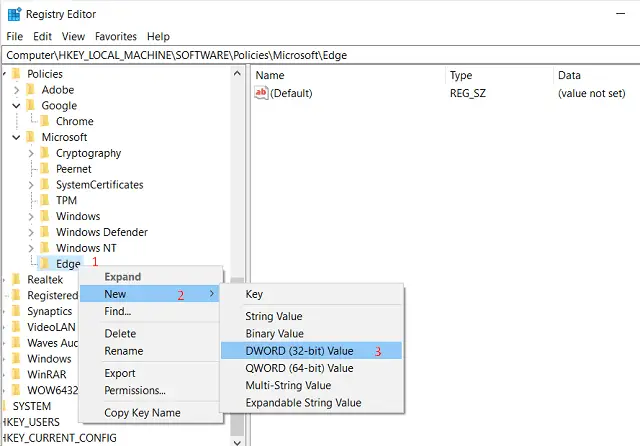Choose Binary Value from submenu
This screenshot has height=446, width=640.
[x=311, y=333]
